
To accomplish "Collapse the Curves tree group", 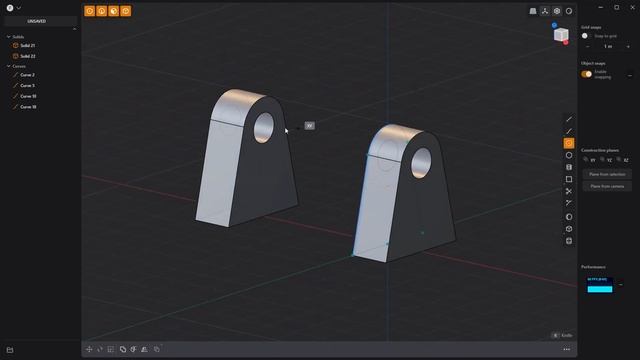I will point(9,66).
